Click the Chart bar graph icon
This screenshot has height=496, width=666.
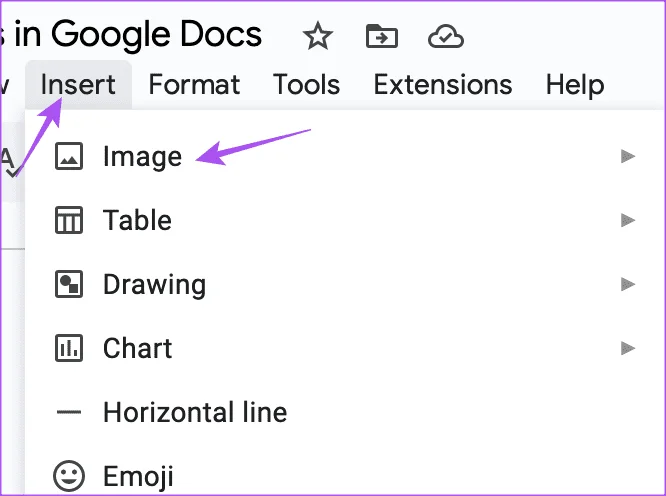coord(69,348)
